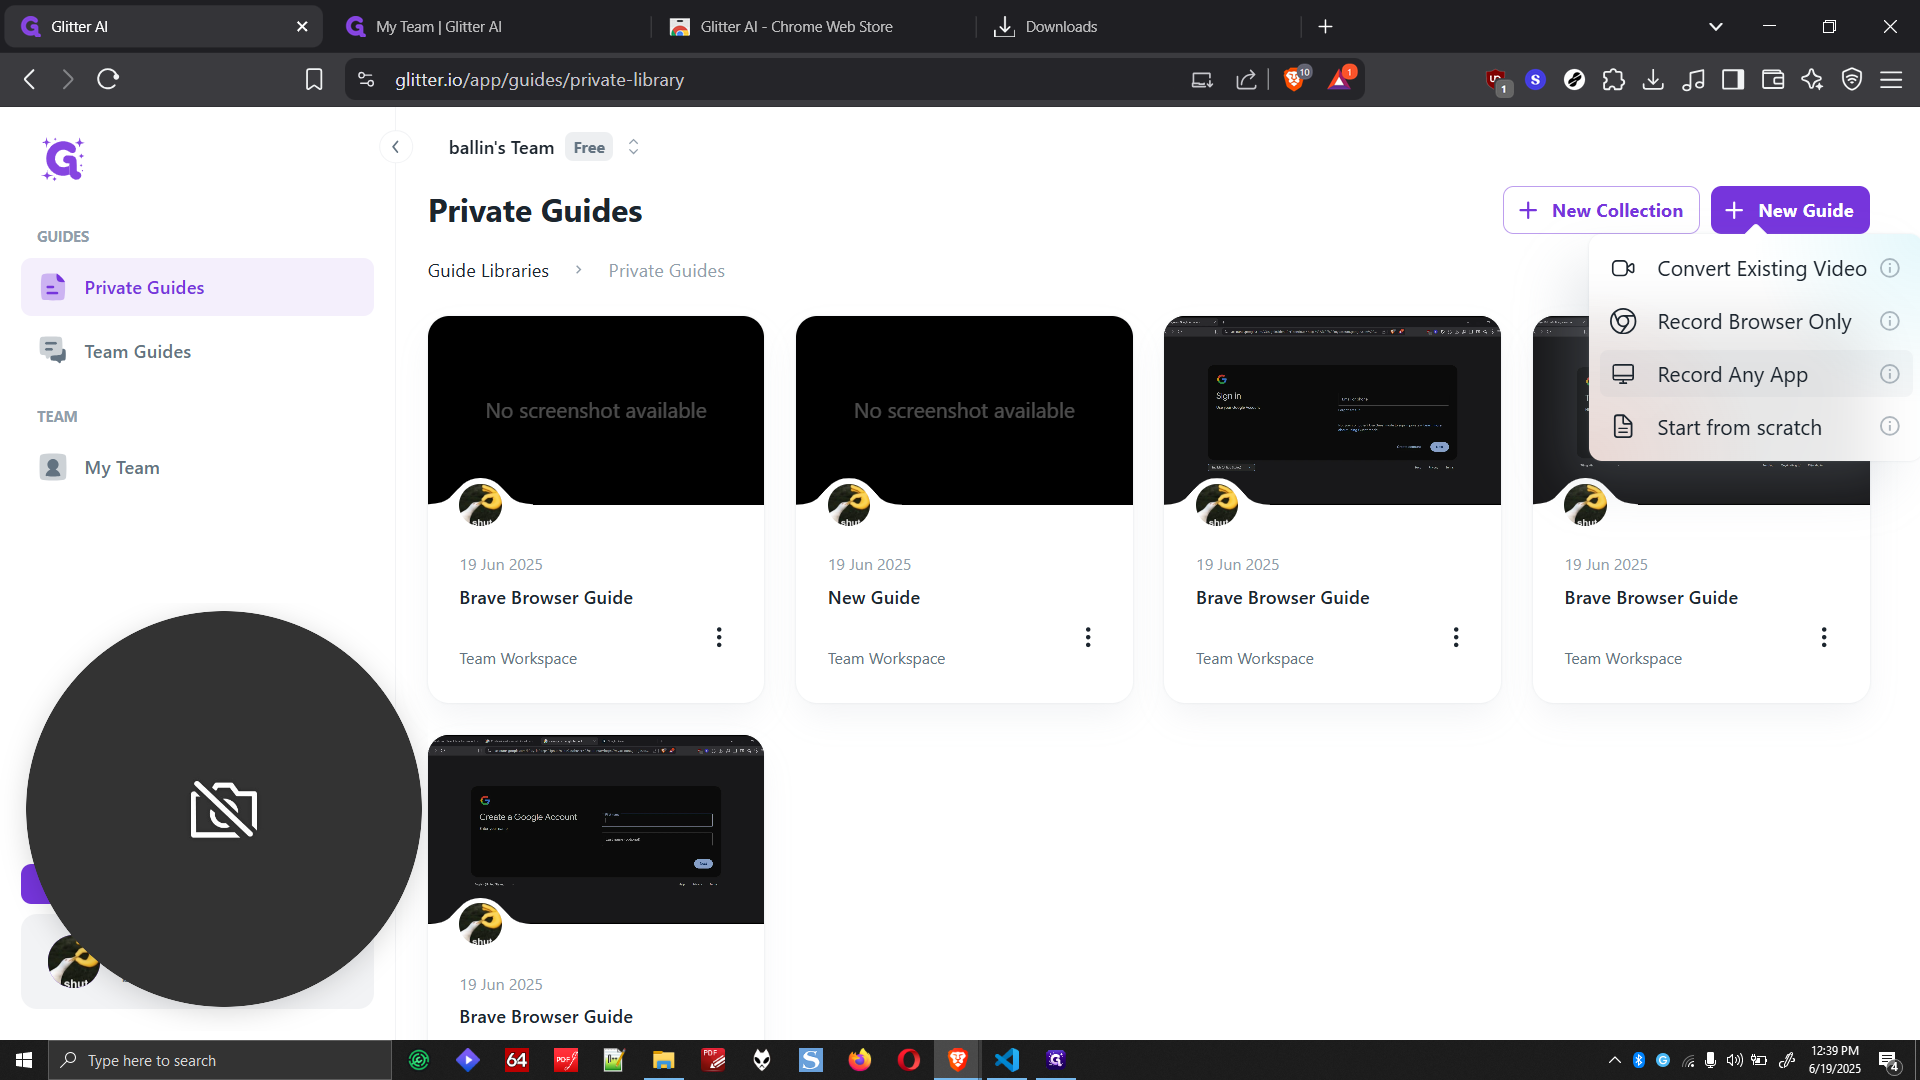Click info icon beside Record Browser Only
The width and height of the screenshot is (1920, 1080).
pos(1890,321)
